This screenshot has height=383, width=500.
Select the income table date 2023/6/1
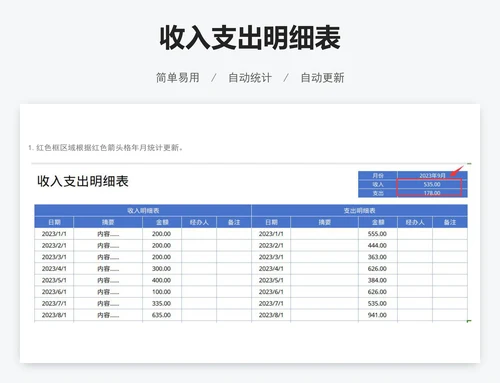point(54,292)
